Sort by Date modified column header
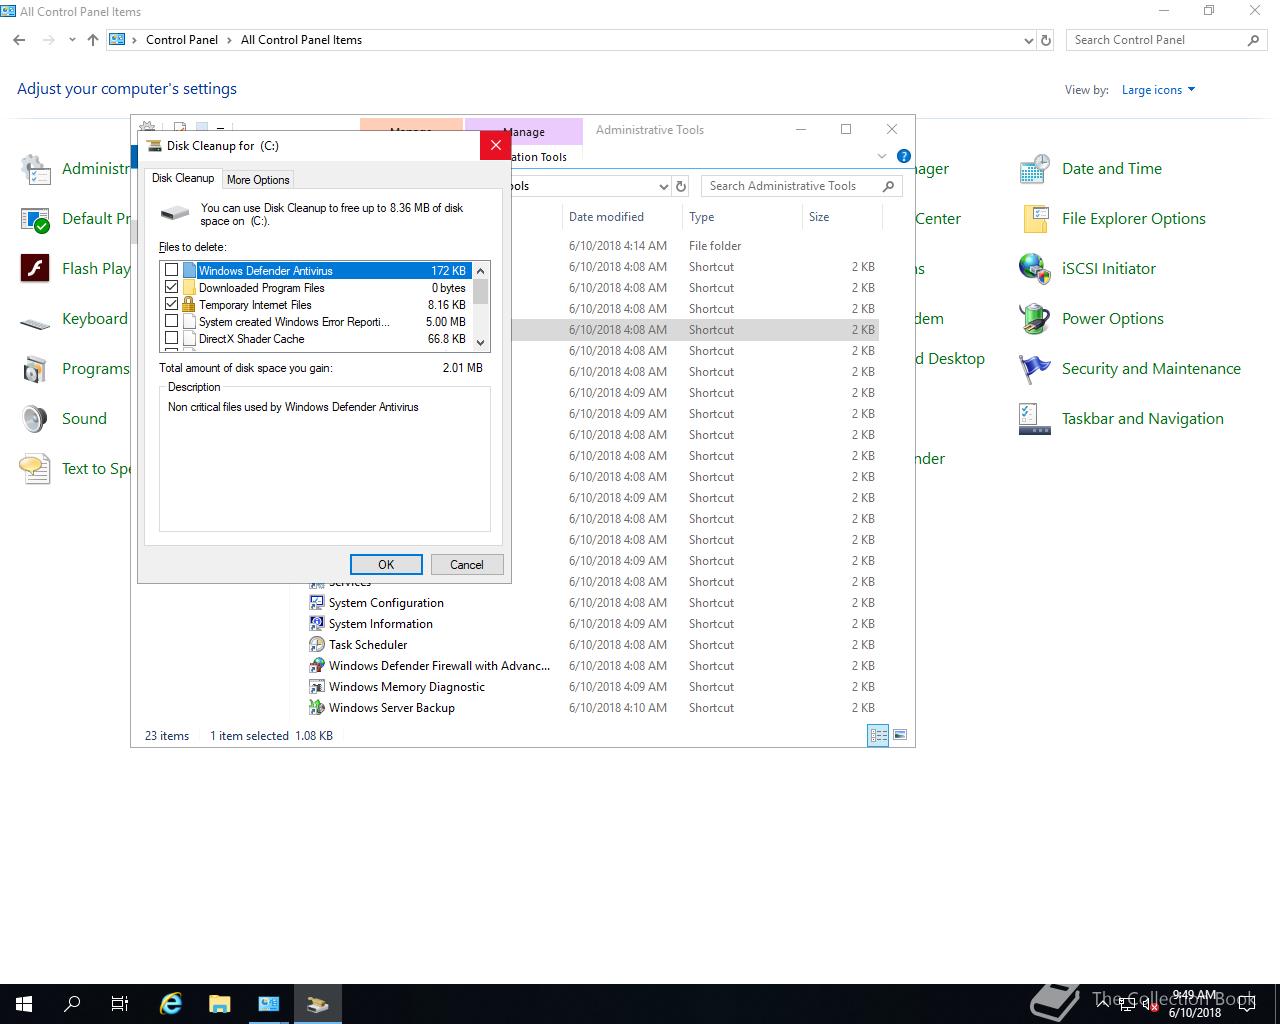1280x1024 pixels. click(621, 217)
